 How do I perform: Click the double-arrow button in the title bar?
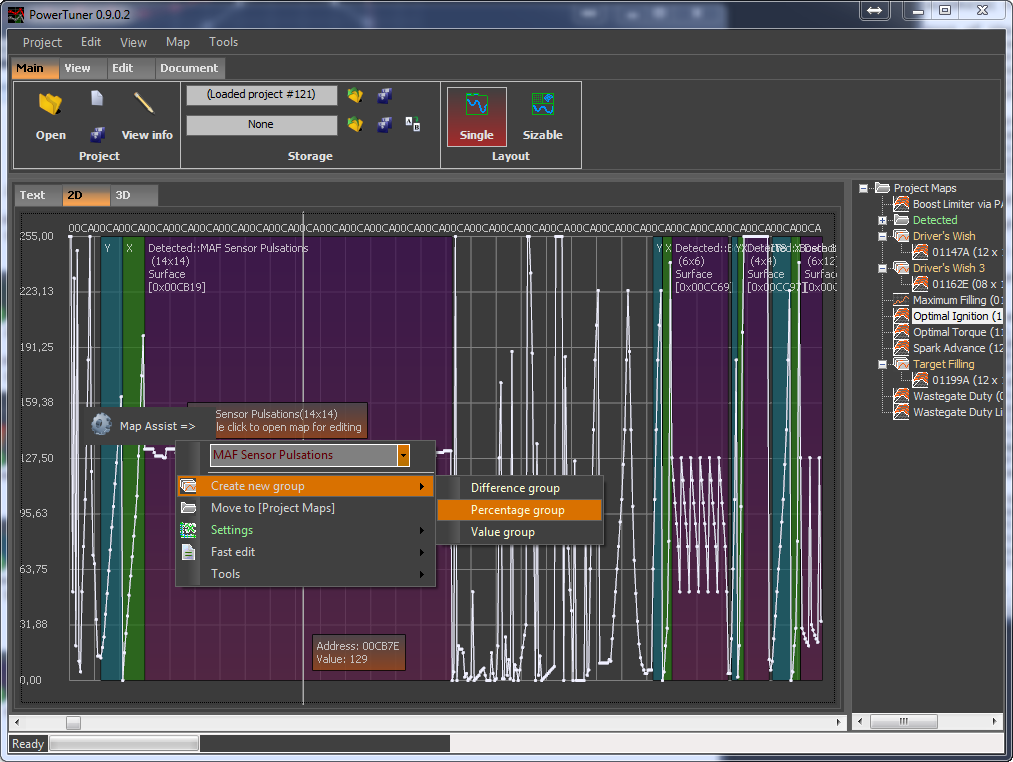click(875, 10)
